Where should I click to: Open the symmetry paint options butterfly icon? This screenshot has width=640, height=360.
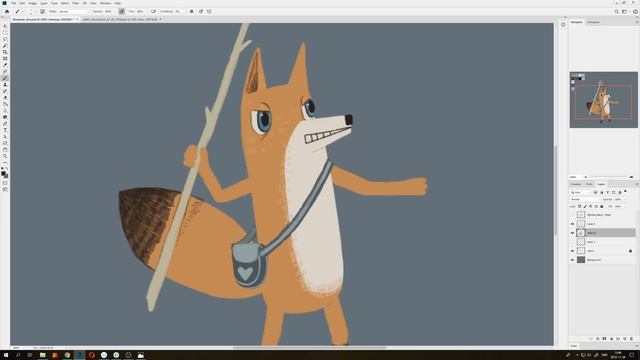[209, 11]
